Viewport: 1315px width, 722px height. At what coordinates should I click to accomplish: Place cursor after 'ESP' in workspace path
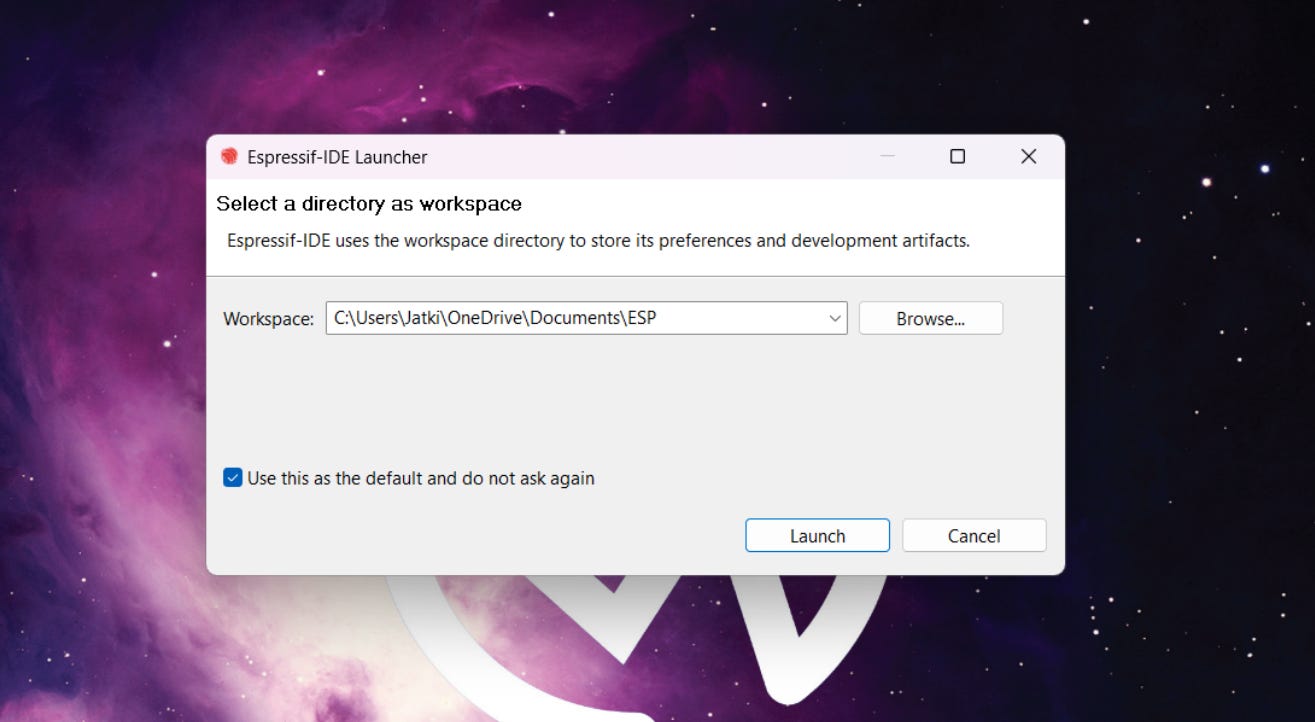pyautogui.click(x=658, y=319)
